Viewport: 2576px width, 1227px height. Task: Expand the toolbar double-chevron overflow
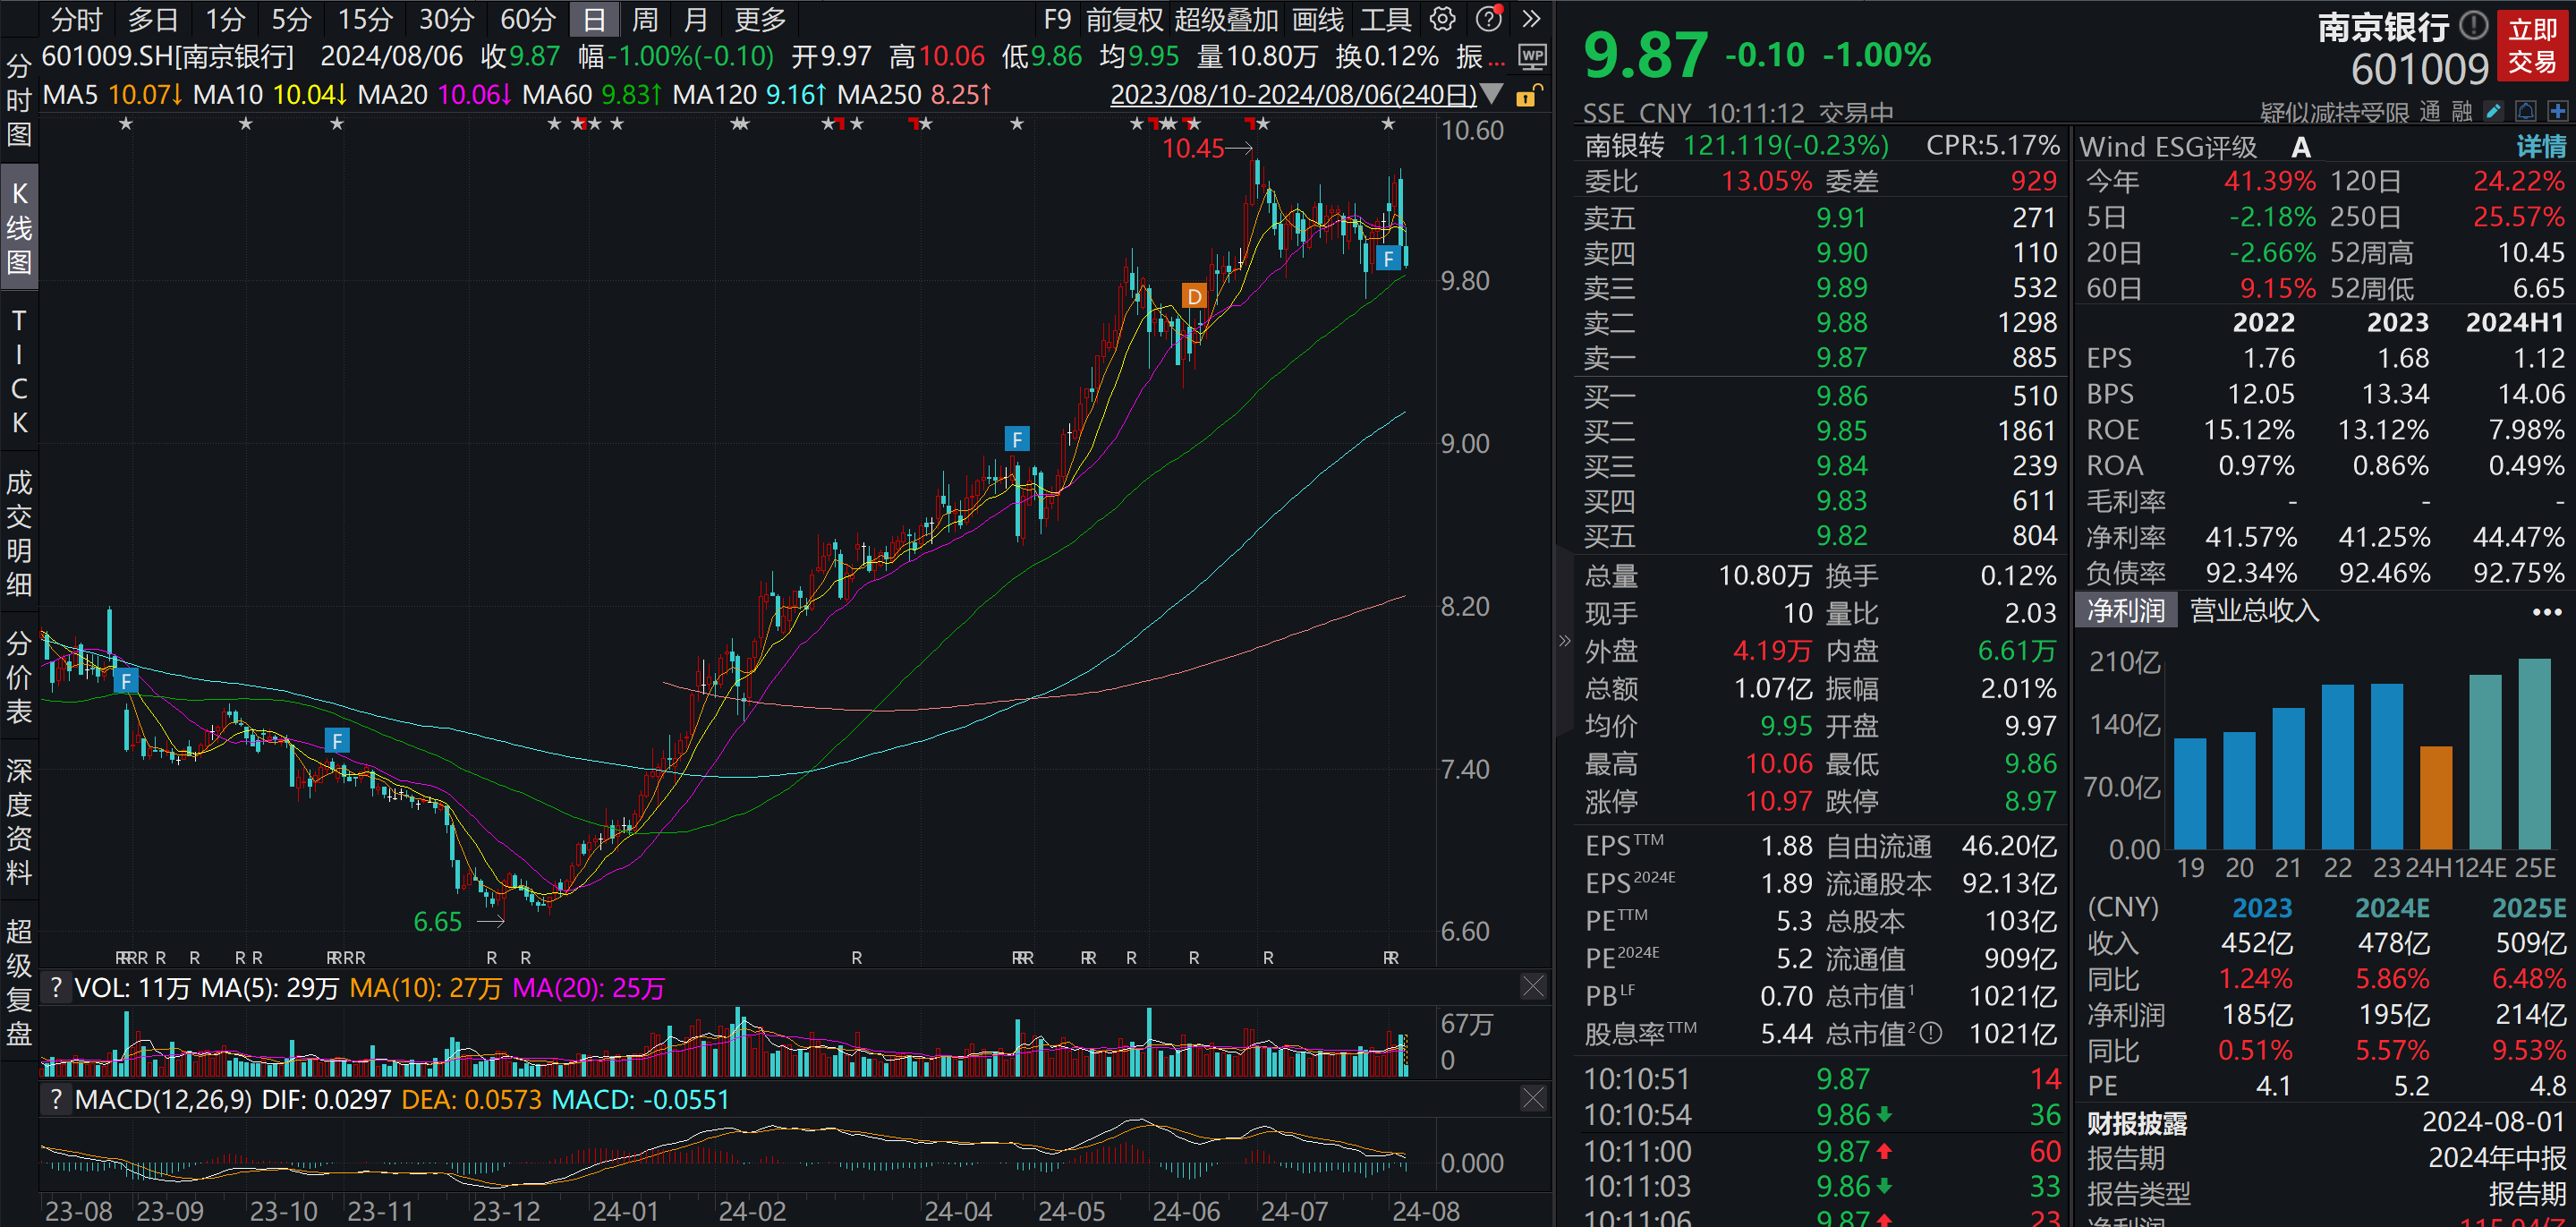1531,19
